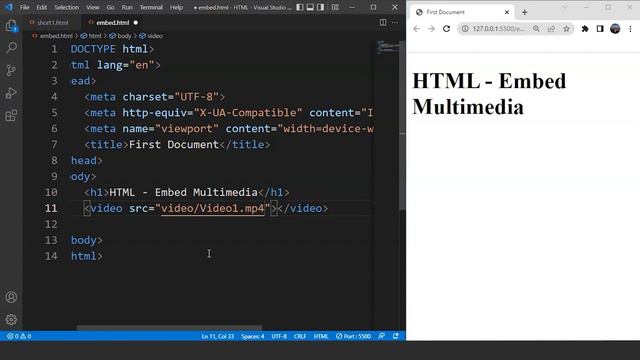This screenshot has height=360, width=640.
Task: Click the editor horizontal scrollbar
Action: (x=169, y=327)
